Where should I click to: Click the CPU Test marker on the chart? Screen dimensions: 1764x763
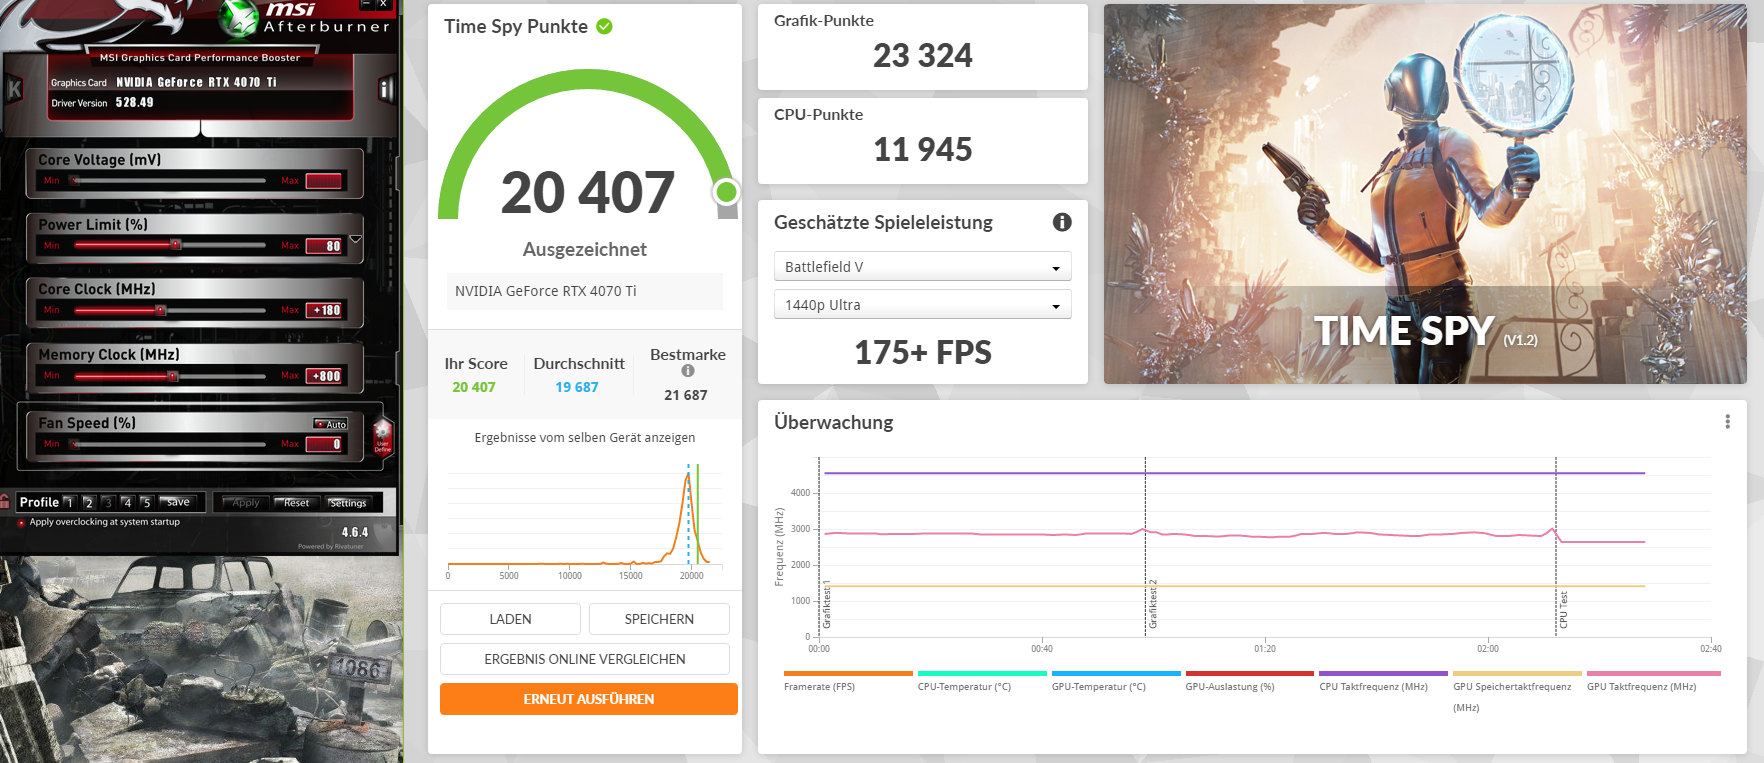point(1564,609)
